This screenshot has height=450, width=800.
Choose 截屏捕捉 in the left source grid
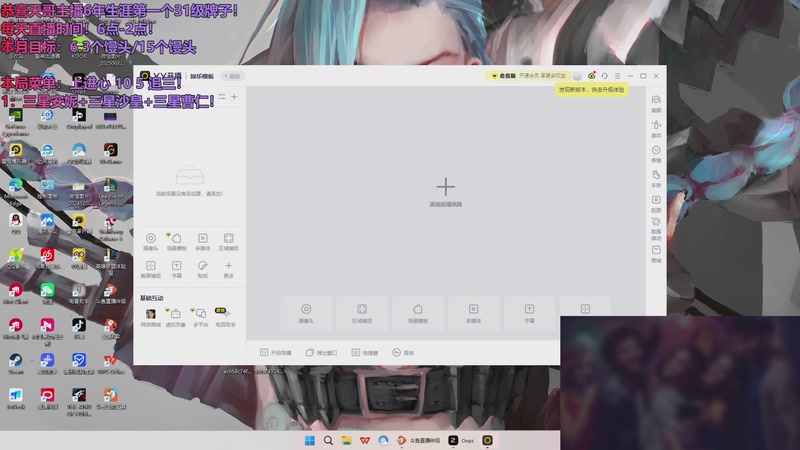tap(151, 269)
